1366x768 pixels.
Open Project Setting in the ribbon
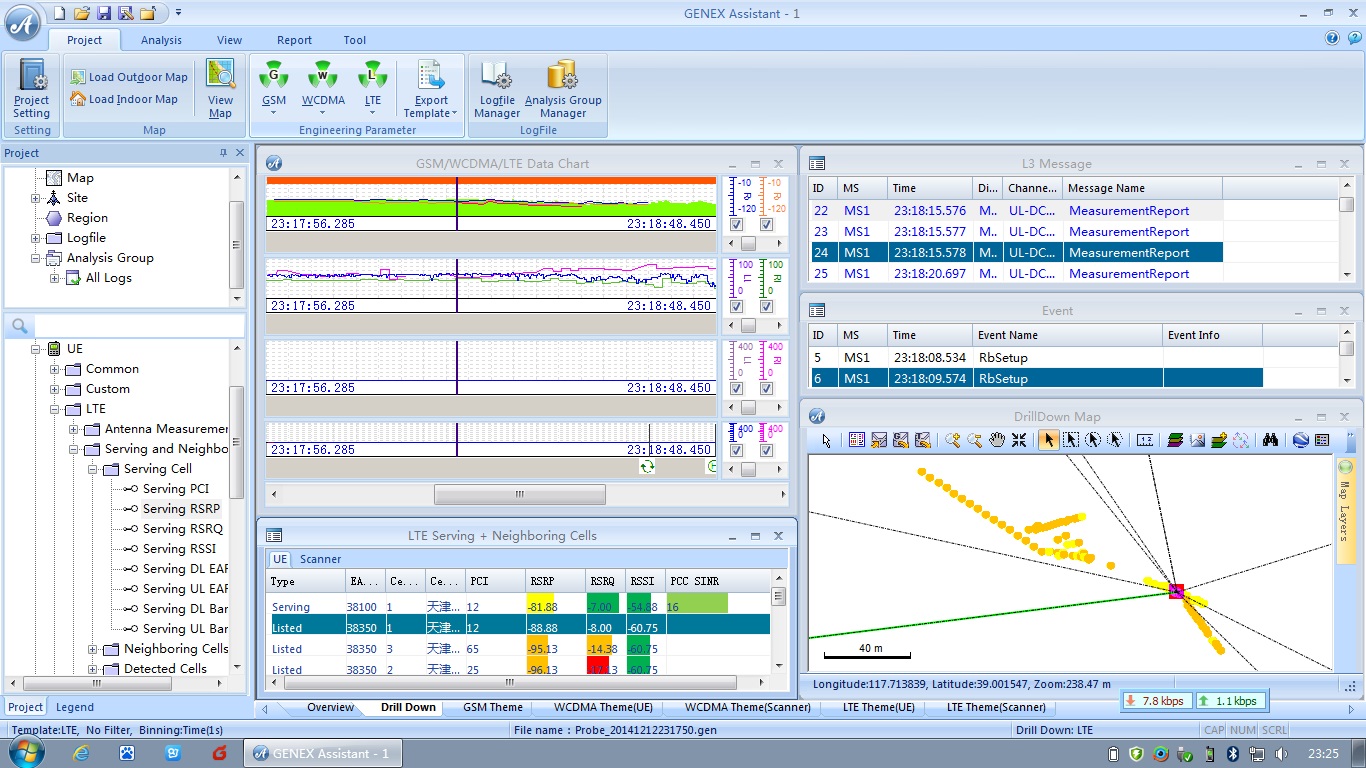click(32, 89)
